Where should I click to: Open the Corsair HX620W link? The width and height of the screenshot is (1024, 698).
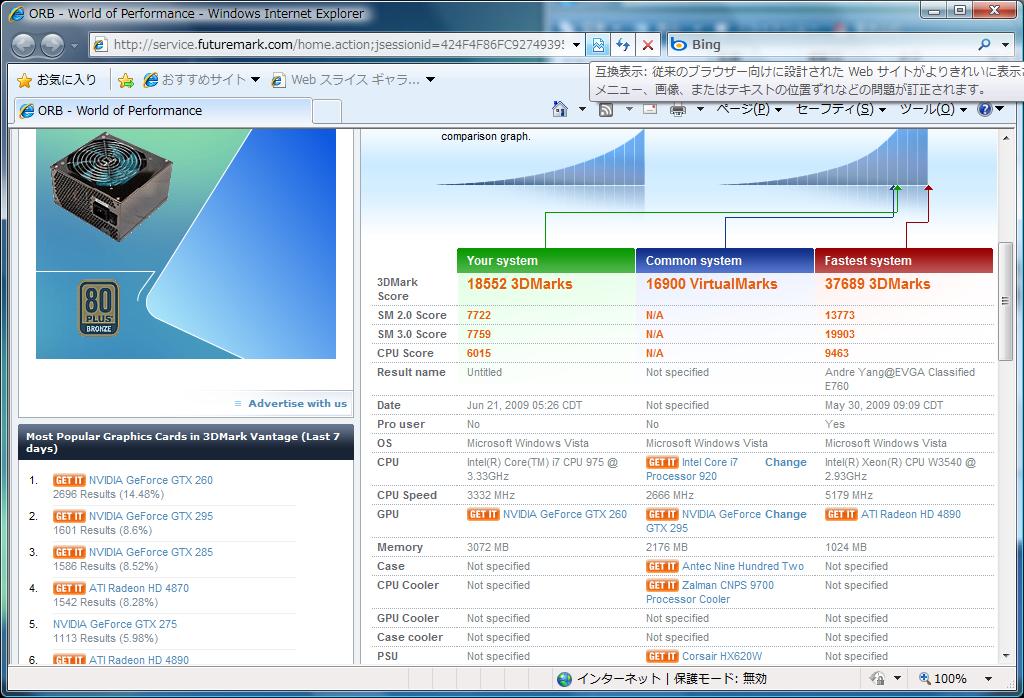(722, 656)
